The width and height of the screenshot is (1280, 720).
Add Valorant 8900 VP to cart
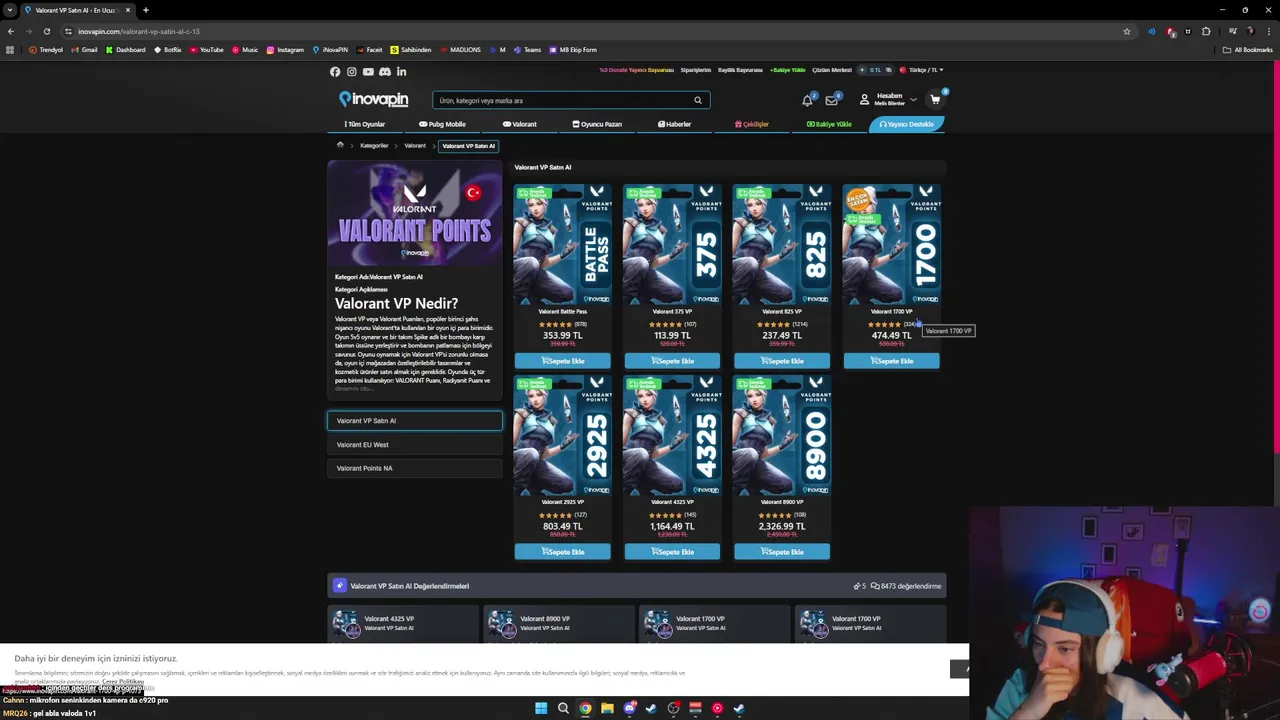click(x=782, y=552)
